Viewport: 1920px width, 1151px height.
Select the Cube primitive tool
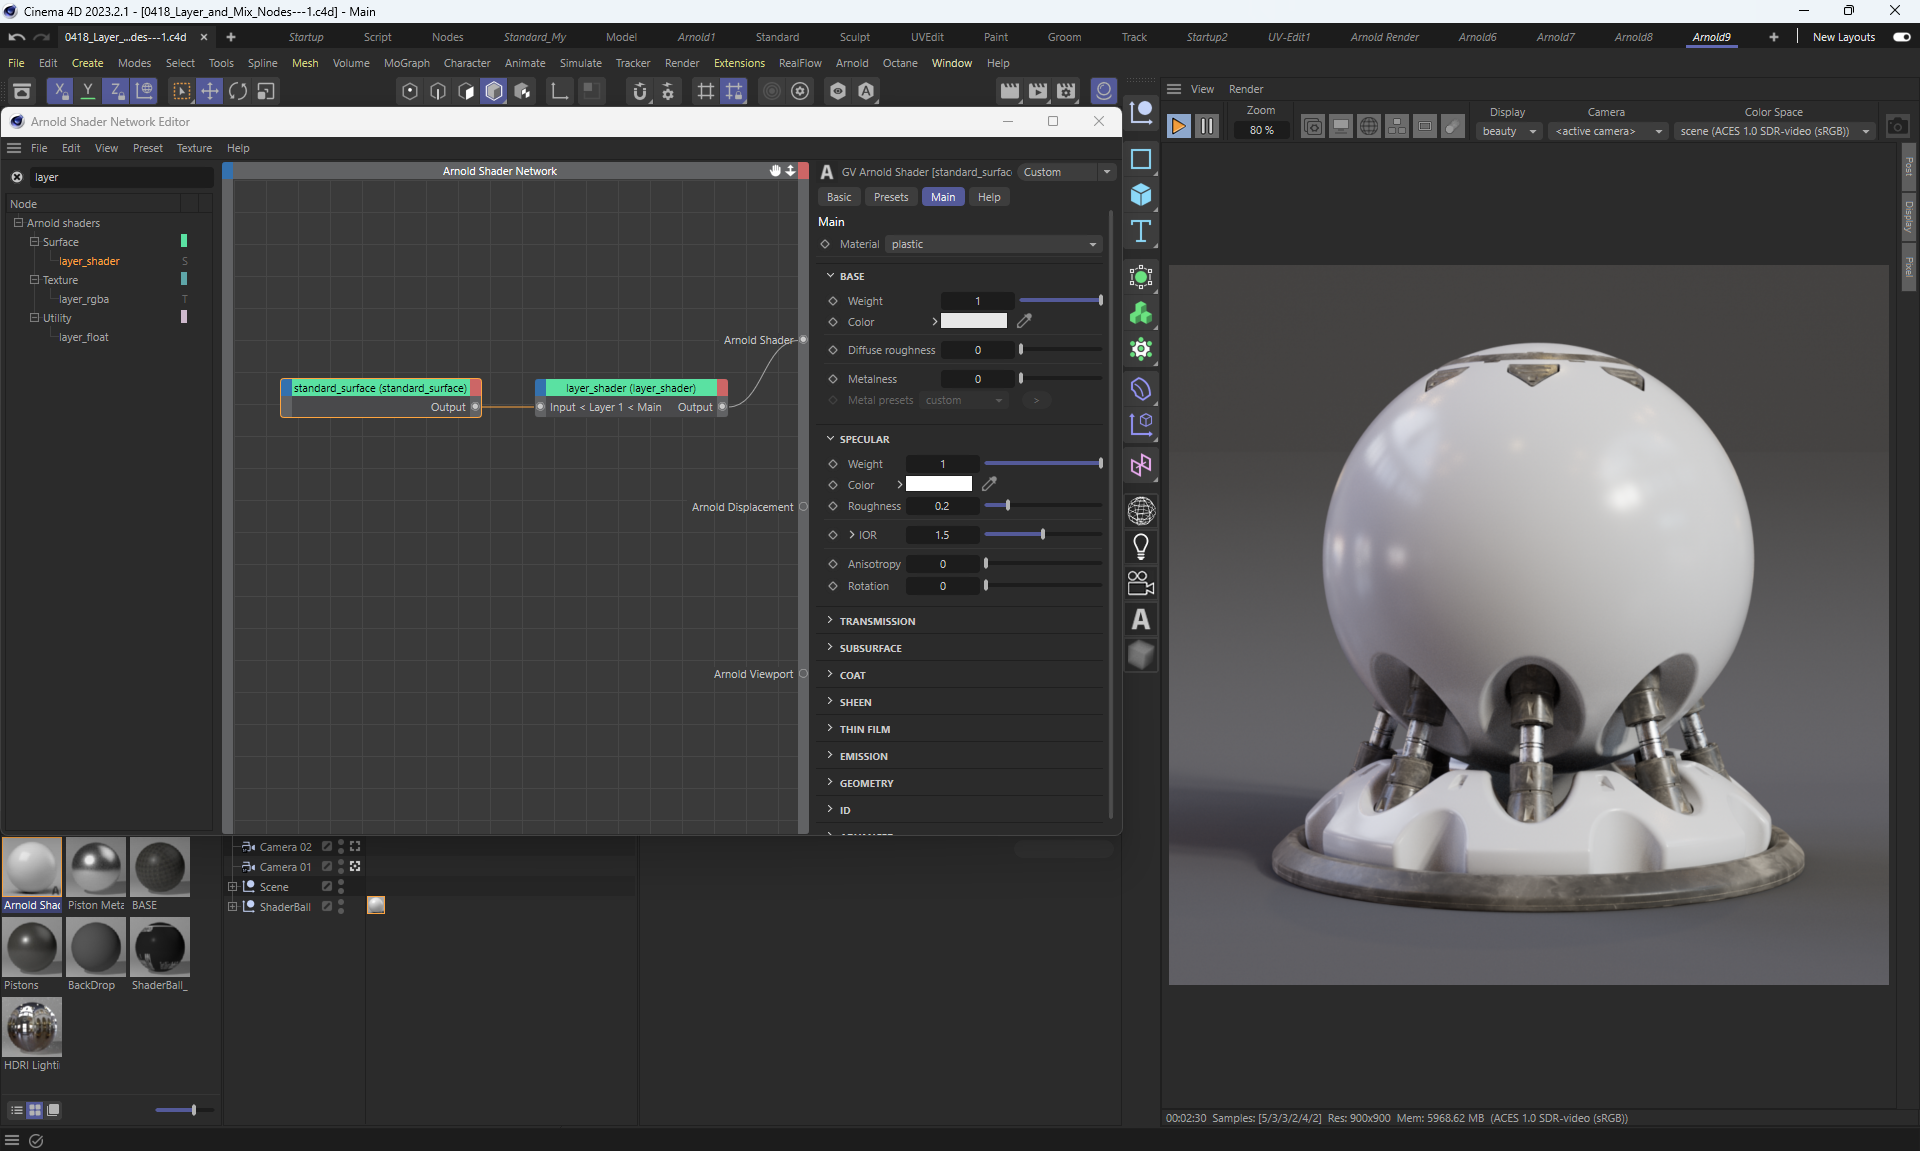click(x=1141, y=195)
